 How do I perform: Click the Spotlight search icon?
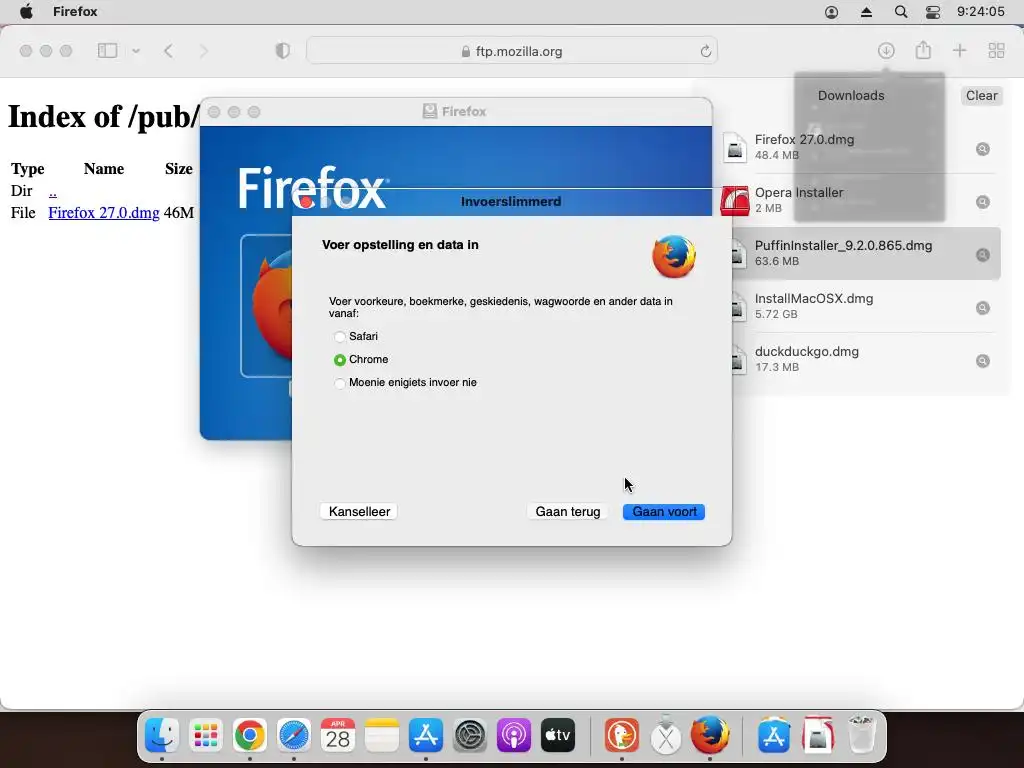click(901, 12)
